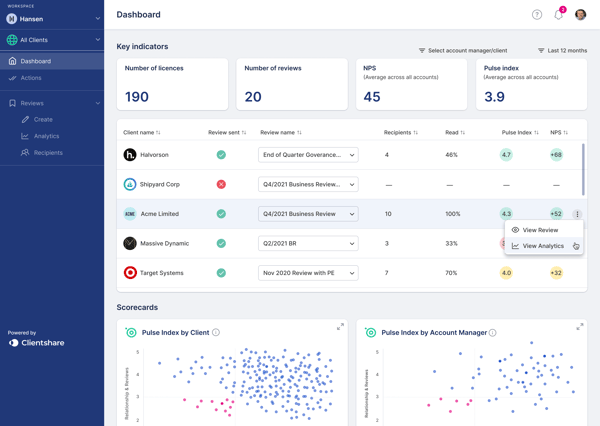This screenshot has height=426, width=600.
Task: Click the Shipyard Corp client logo
Action: coord(130,184)
